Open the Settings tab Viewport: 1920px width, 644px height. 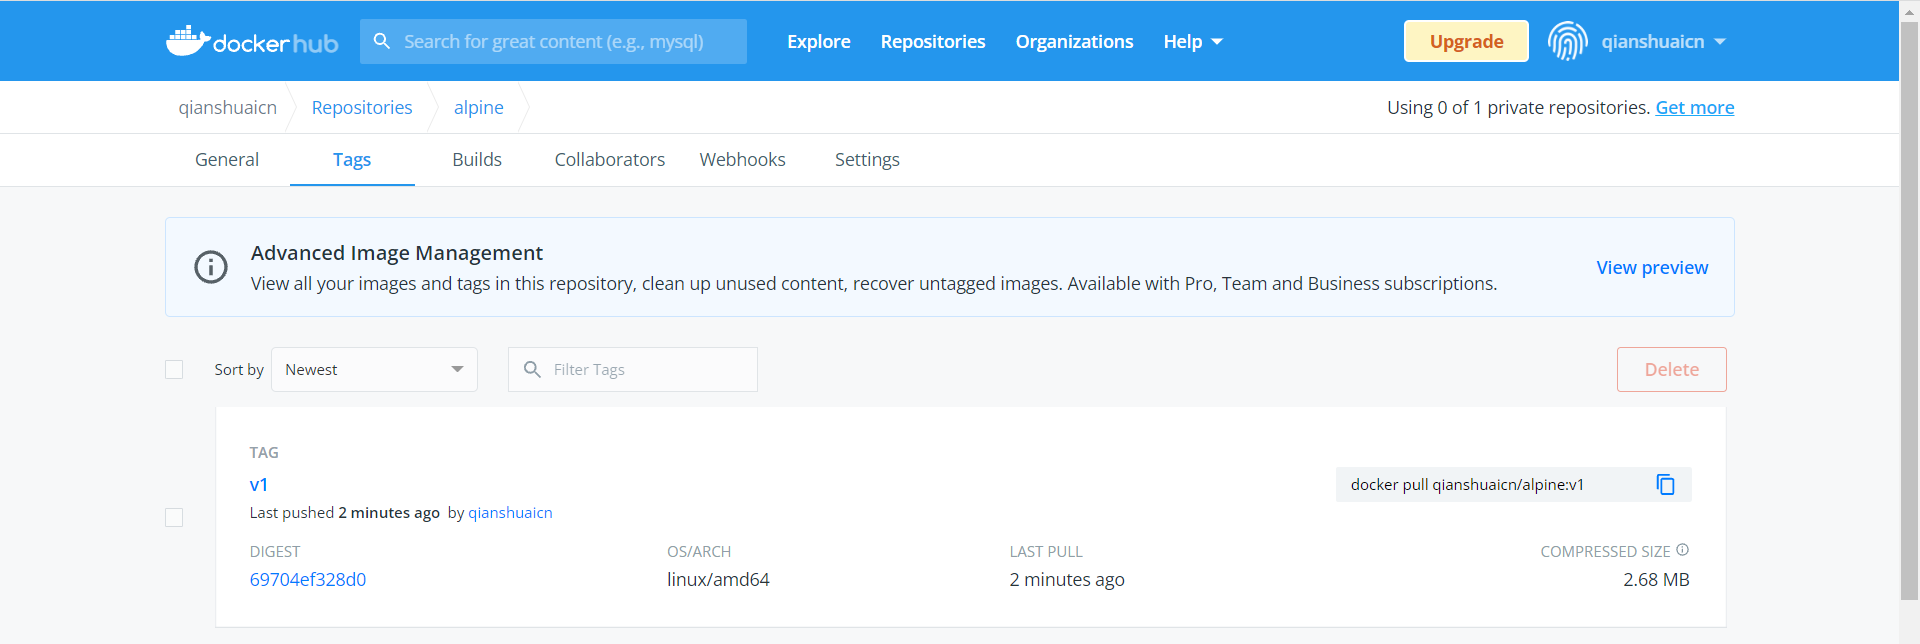[x=867, y=159]
